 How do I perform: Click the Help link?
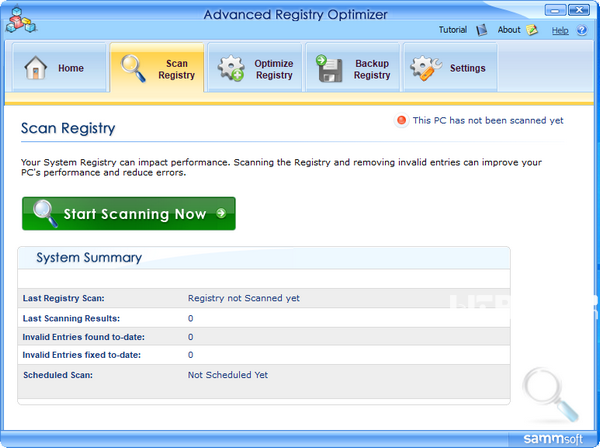[560, 31]
